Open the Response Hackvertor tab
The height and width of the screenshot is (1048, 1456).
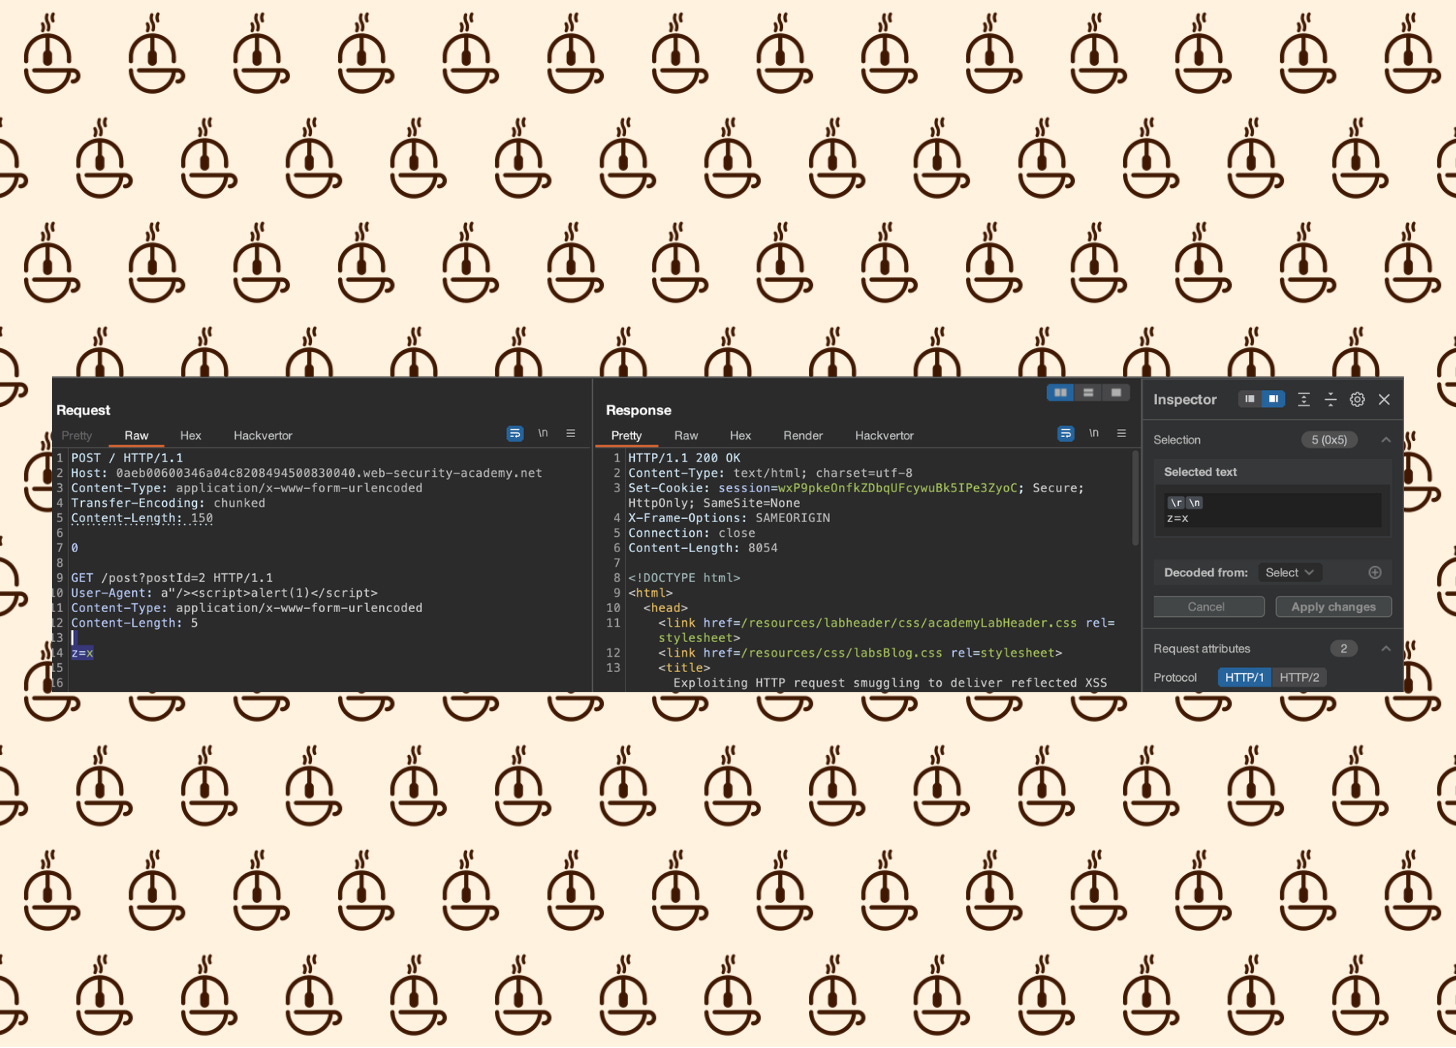pyautogui.click(x=885, y=436)
